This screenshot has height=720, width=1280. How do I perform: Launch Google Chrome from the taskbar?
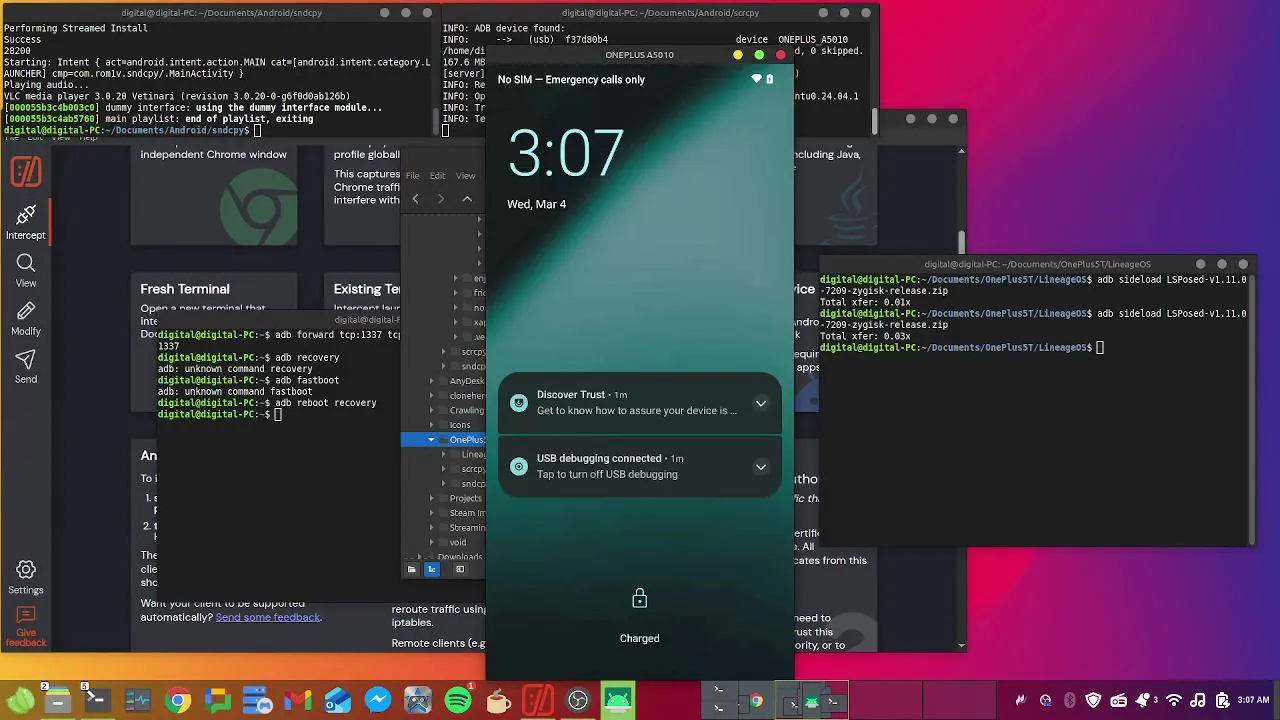(178, 700)
